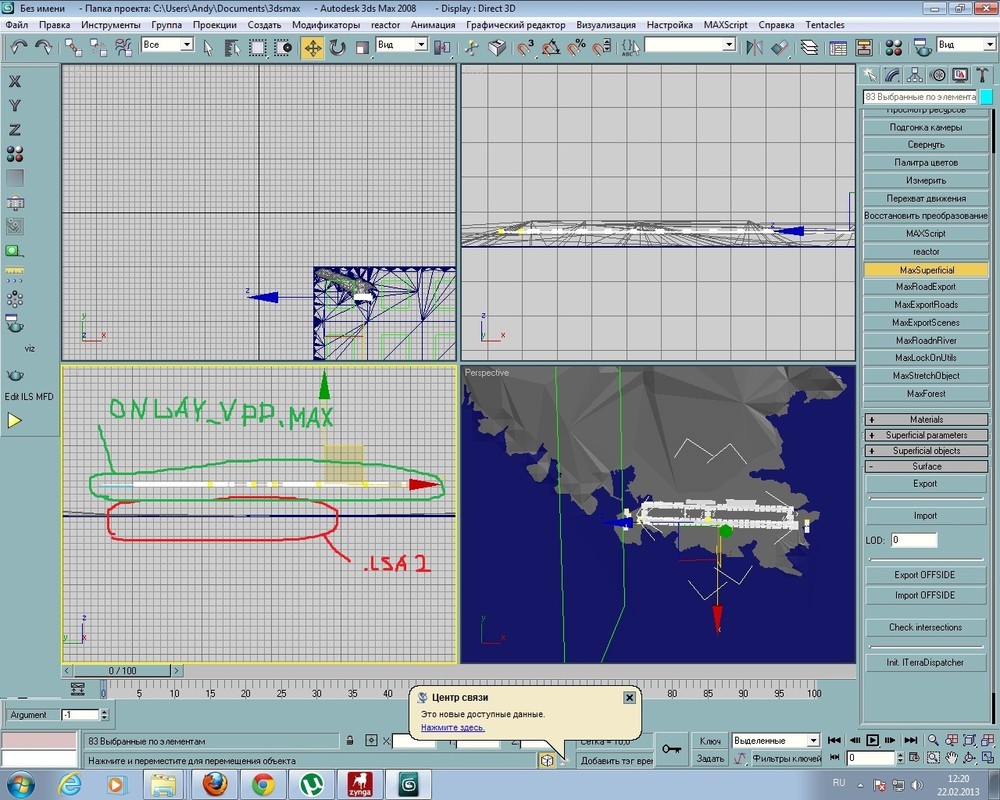Viewport: 1000px width, 800px height.
Task: Open the Hierarchy panel tab icon
Action: coord(915,75)
